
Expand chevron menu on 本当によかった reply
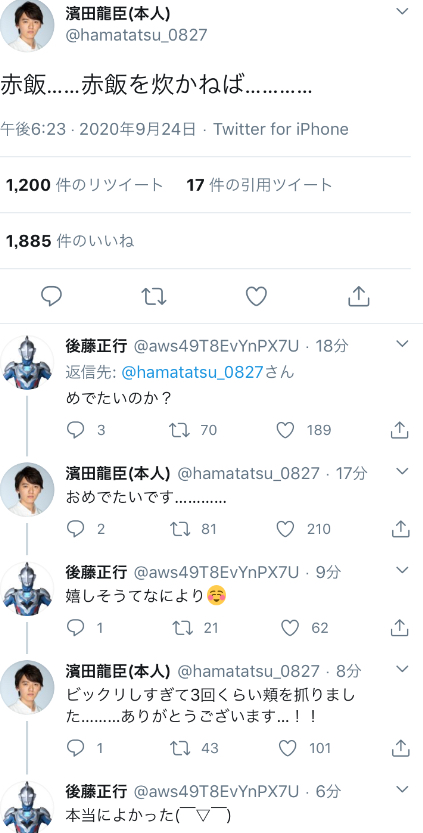click(403, 788)
